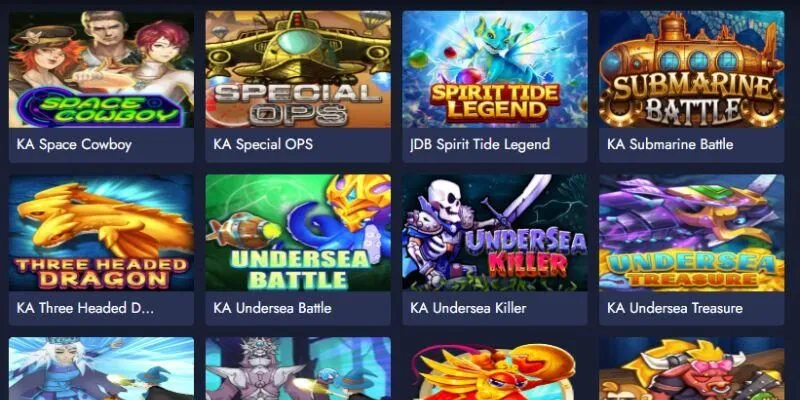Open the ice queen game thumbnail
This screenshot has height=400, width=800.
pyautogui.click(x=102, y=368)
